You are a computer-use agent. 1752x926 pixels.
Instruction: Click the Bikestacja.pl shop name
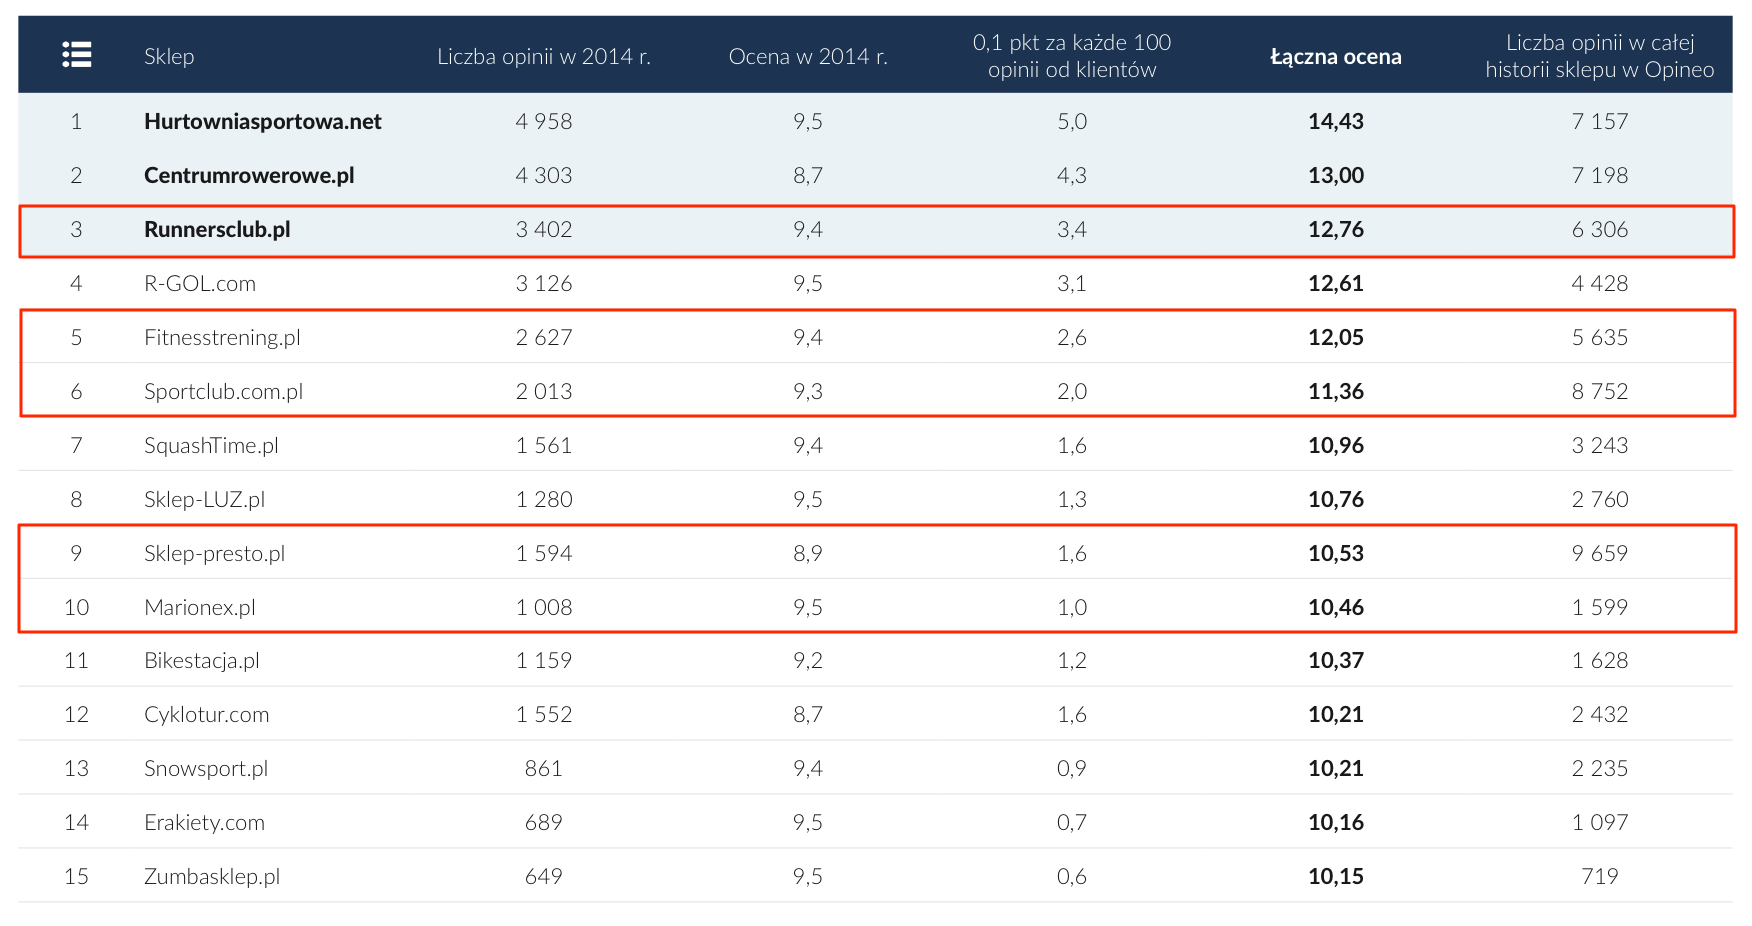[202, 660]
